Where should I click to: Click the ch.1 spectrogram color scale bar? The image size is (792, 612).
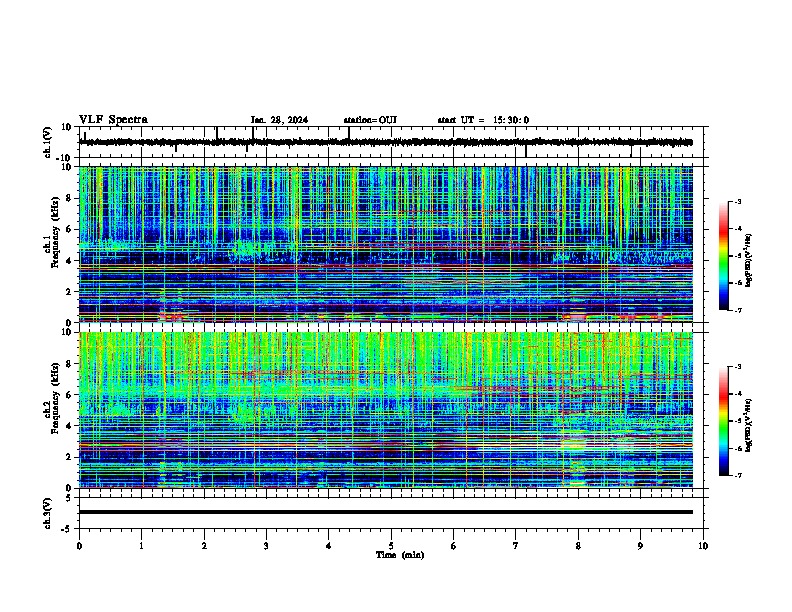pyautogui.click(x=724, y=256)
